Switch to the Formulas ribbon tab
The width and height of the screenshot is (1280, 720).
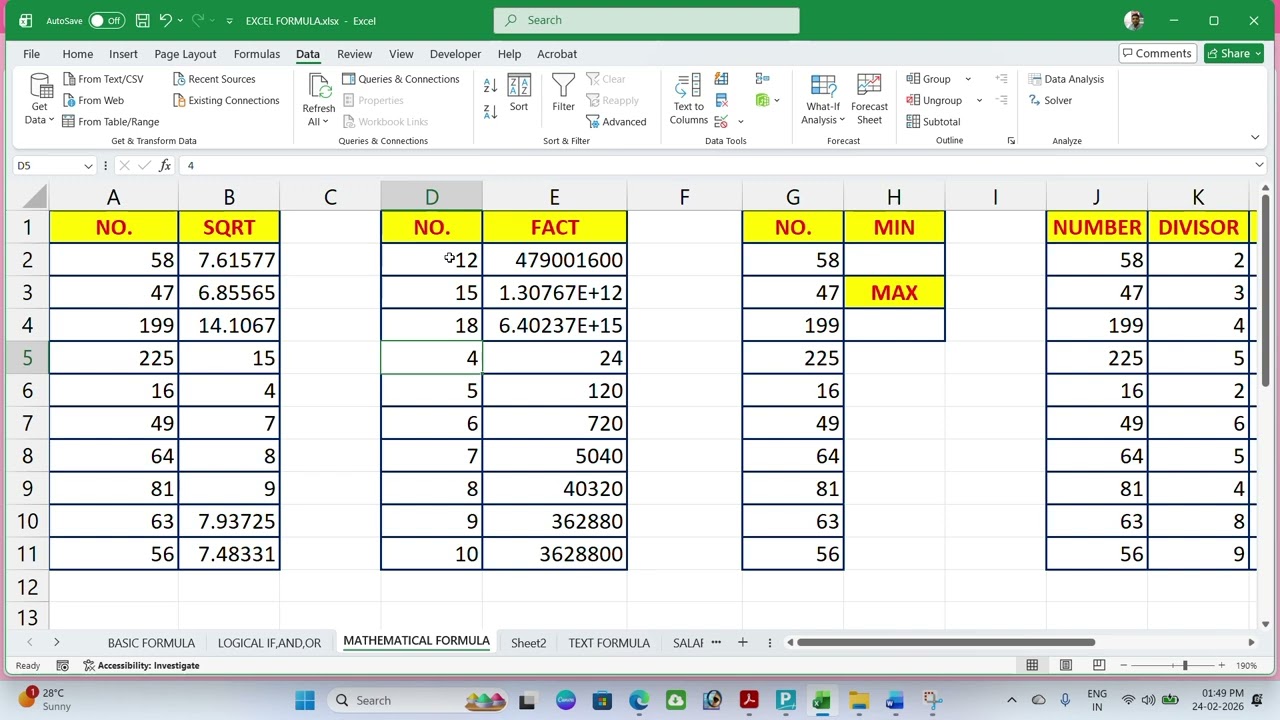256,54
